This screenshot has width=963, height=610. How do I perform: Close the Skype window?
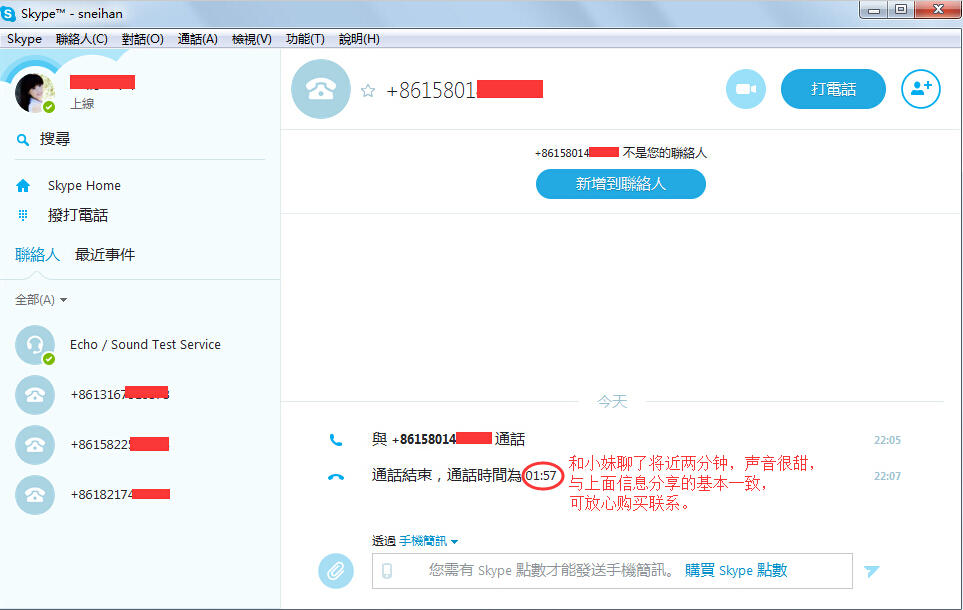point(938,10)
